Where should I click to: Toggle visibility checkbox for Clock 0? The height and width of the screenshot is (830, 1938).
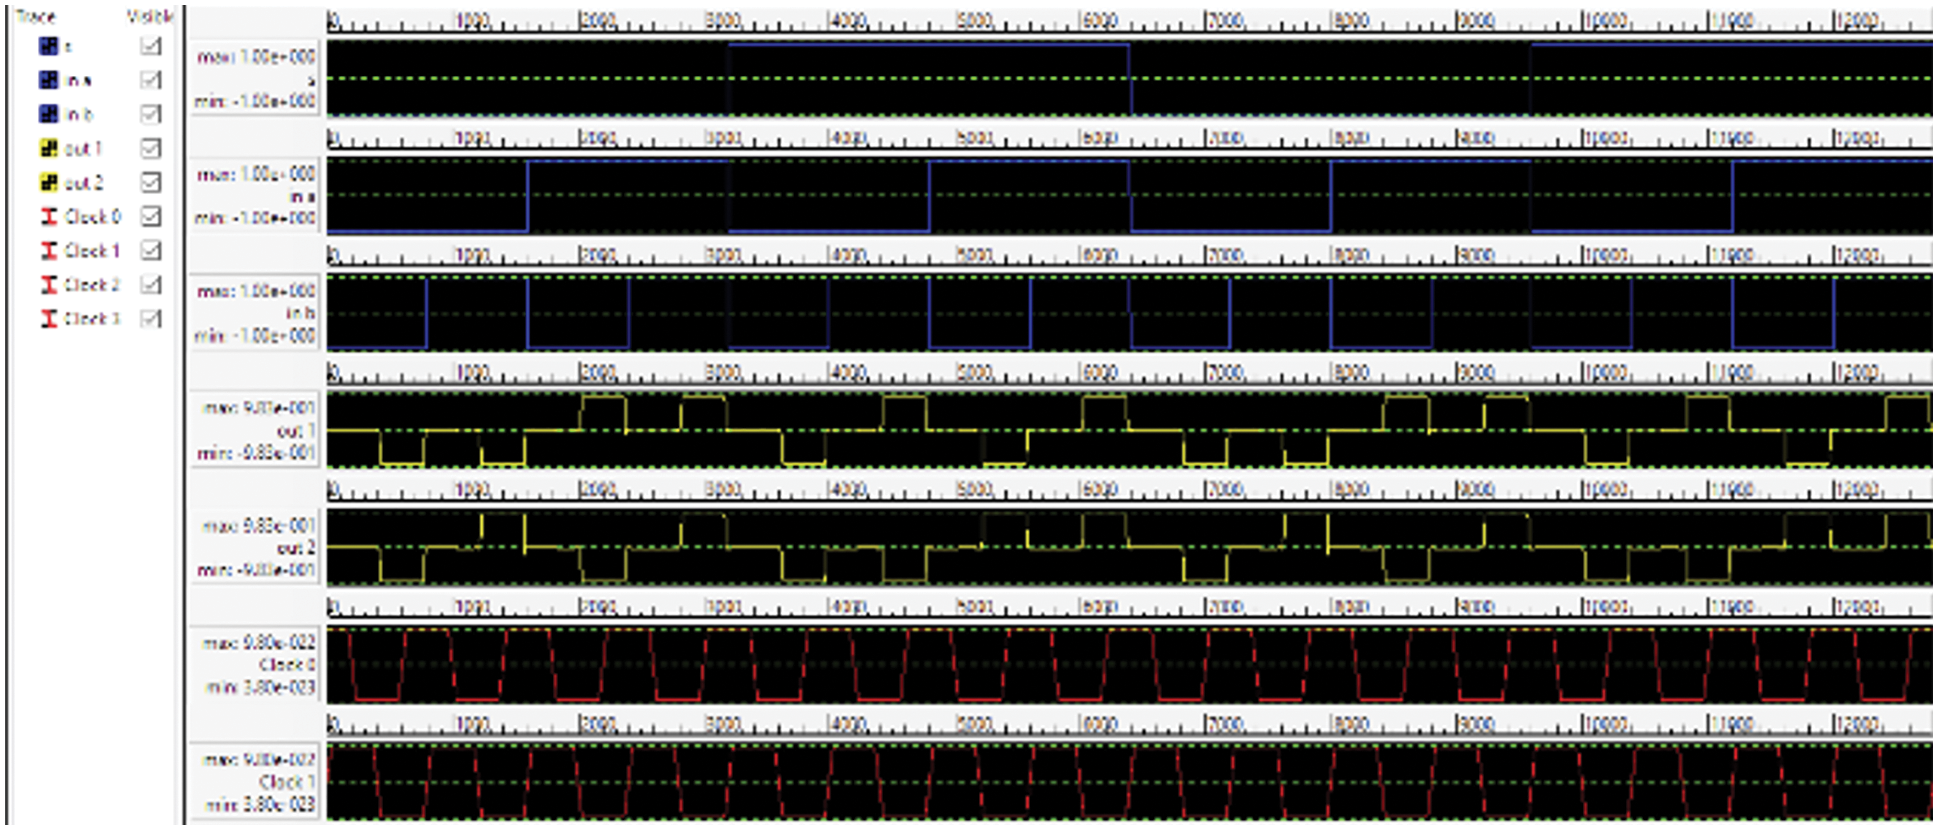coord(151,216)
